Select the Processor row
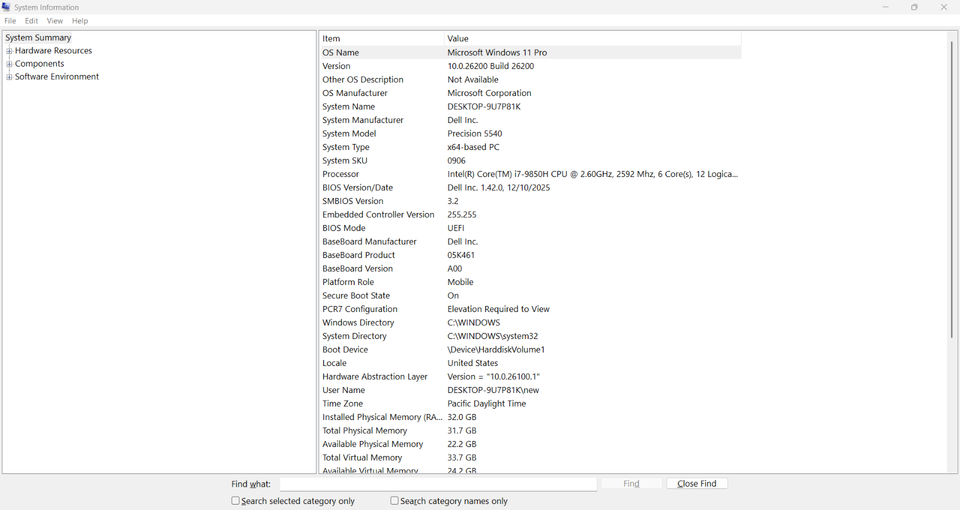Screen dimensions: 960x510 (x=530, y=174)
